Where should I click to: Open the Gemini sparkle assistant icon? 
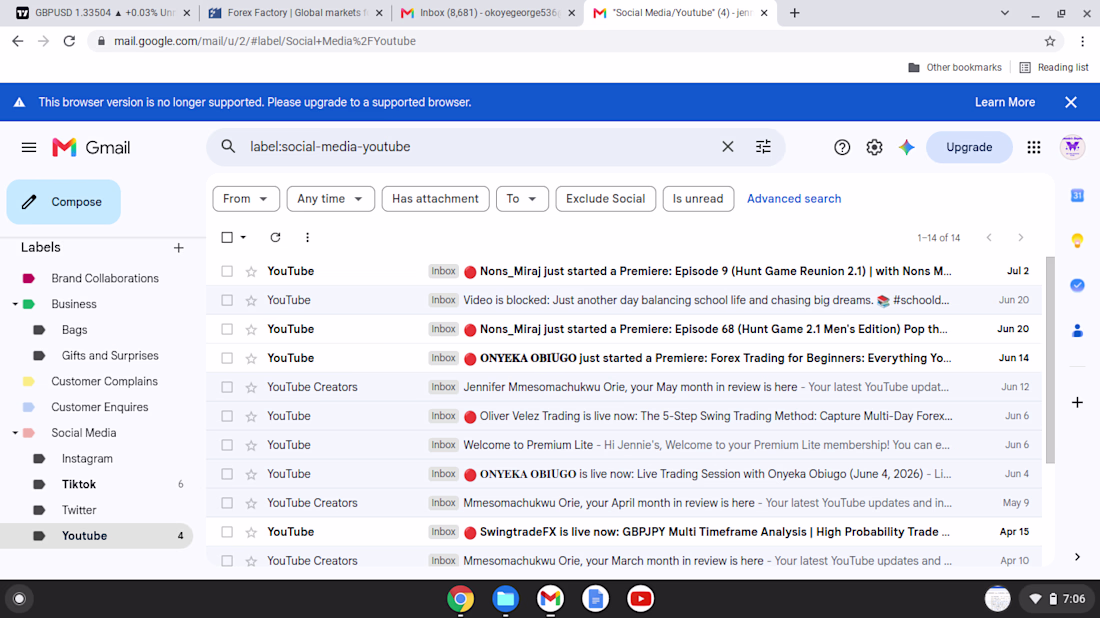pos(906,147)
